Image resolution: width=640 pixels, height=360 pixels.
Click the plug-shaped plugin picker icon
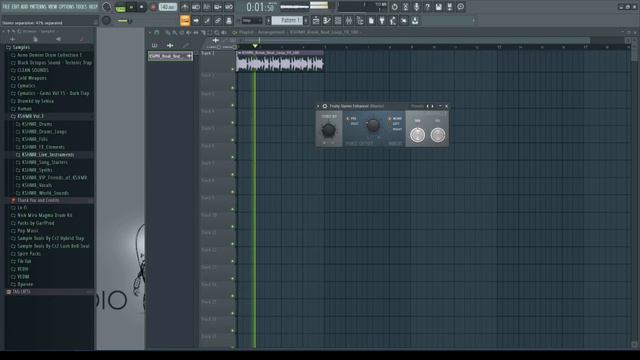[382, 20]
